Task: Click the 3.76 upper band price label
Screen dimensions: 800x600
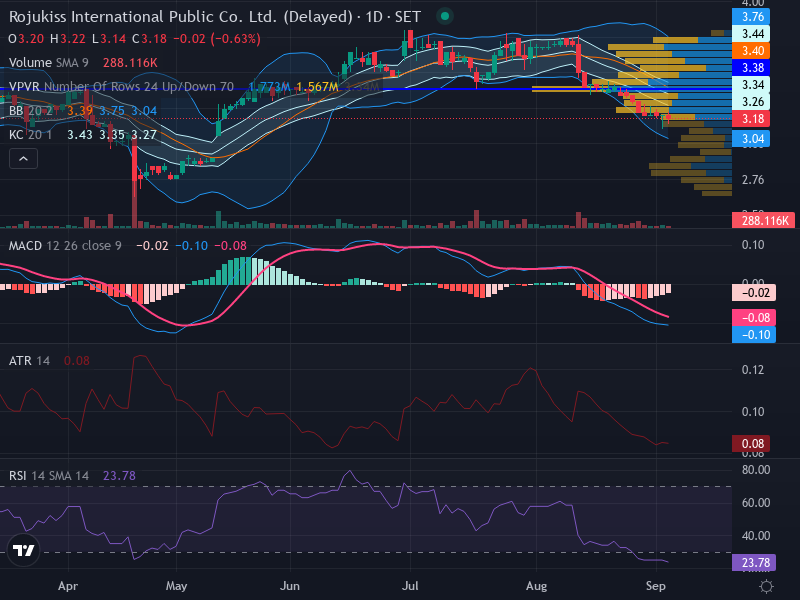Action: (x=751, y=17)
